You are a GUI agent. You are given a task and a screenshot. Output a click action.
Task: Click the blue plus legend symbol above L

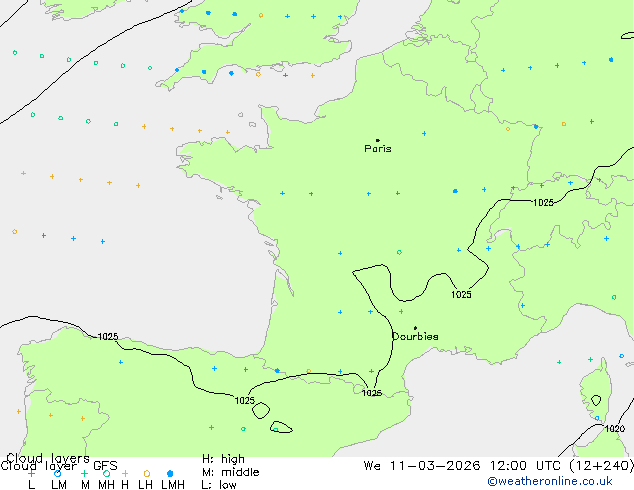coord(31,473)
